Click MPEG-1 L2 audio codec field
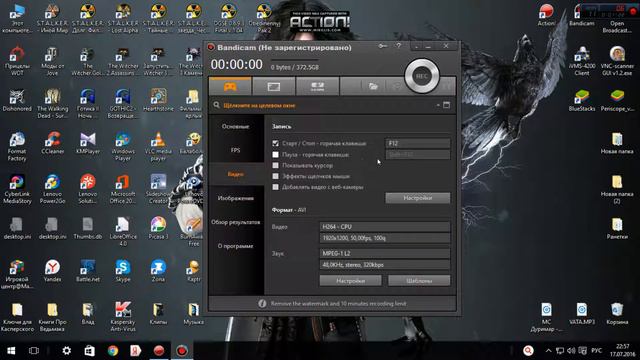The width and height of the screenshot is (640, 360). coord(384,253)
